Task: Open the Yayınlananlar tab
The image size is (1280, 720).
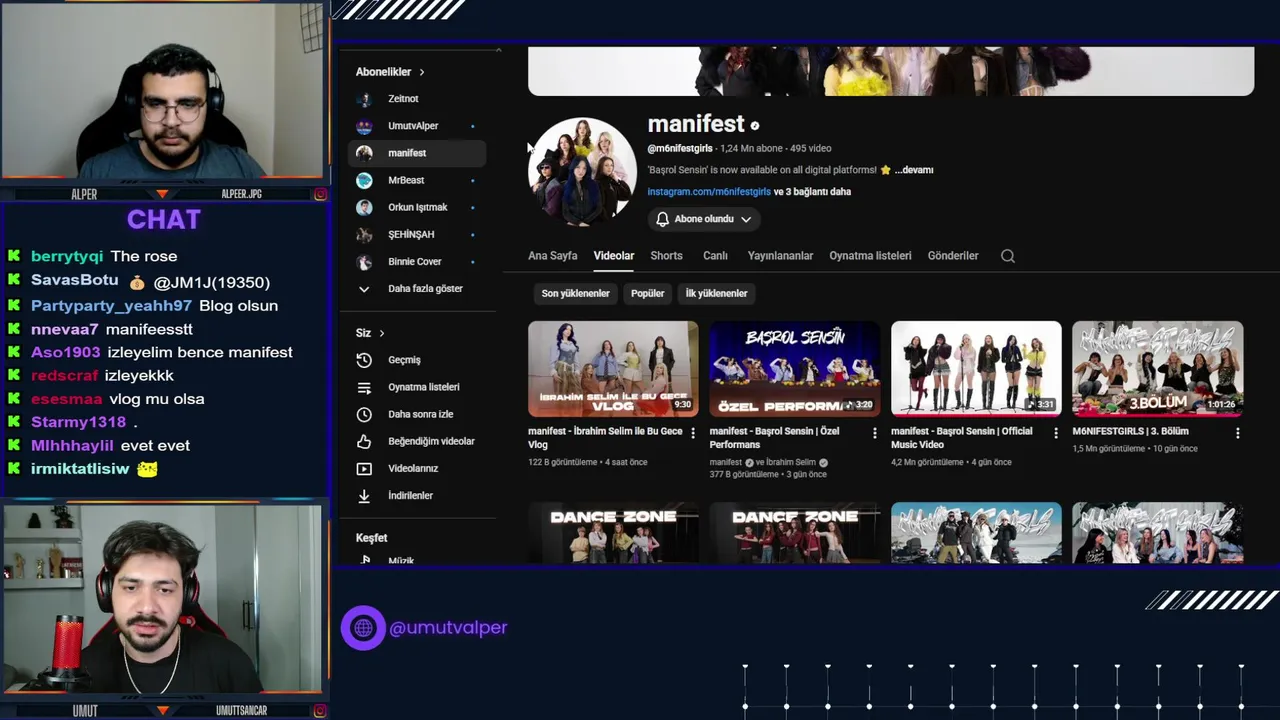Action: [780, 256]
